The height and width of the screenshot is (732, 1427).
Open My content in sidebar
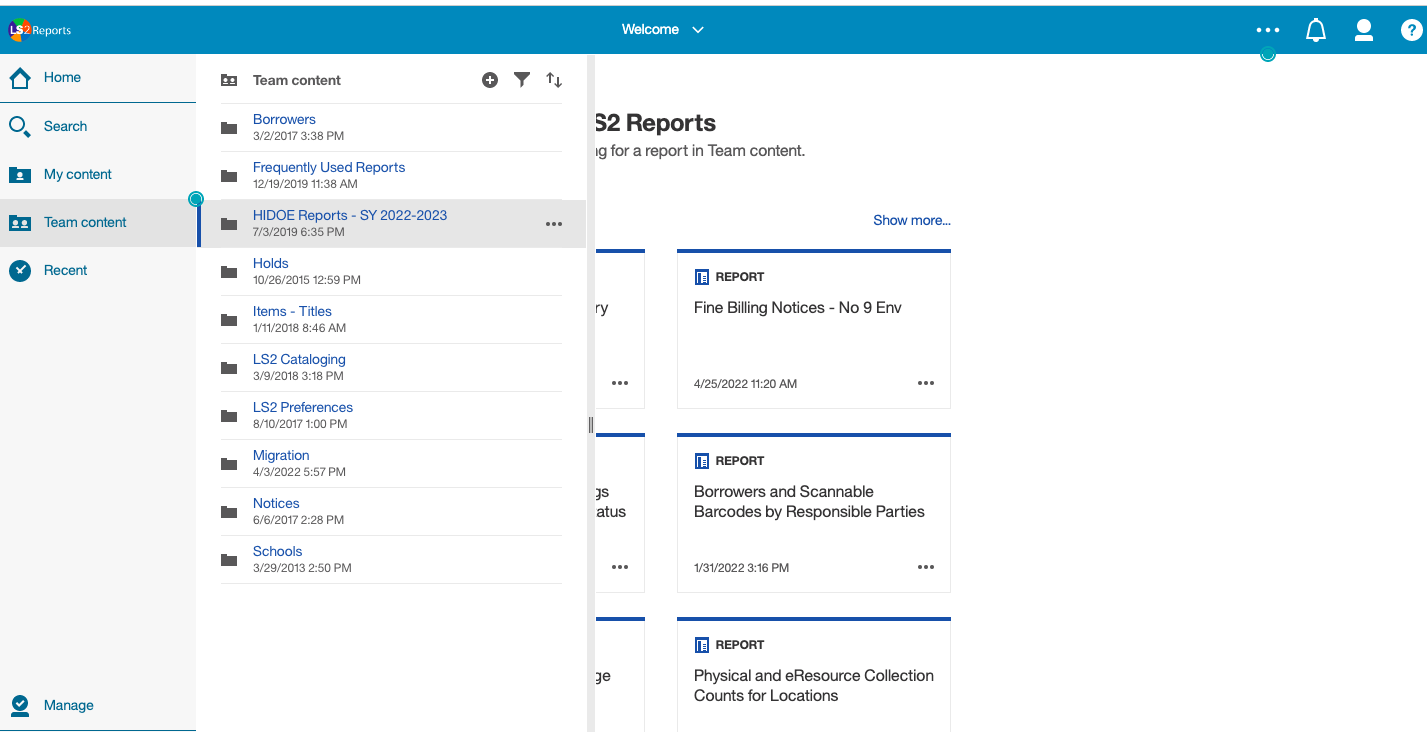click(x=98, y=174)
